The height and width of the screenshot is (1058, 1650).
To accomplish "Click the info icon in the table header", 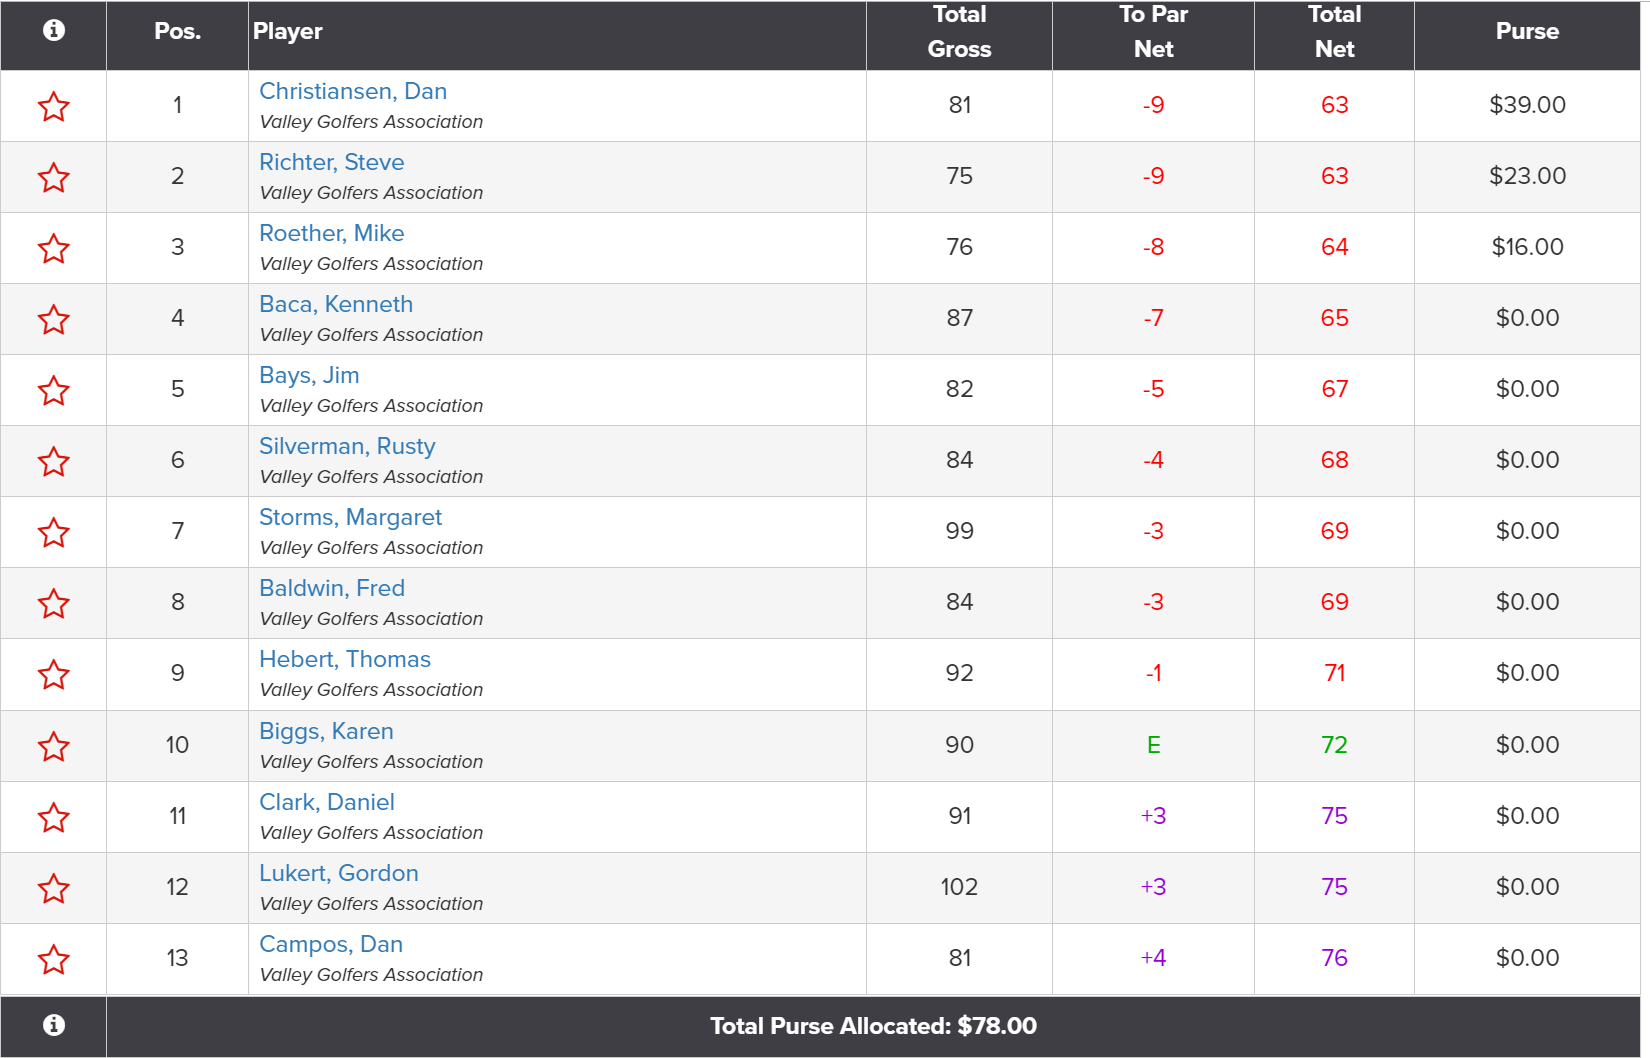I will (x=54, y=30).
